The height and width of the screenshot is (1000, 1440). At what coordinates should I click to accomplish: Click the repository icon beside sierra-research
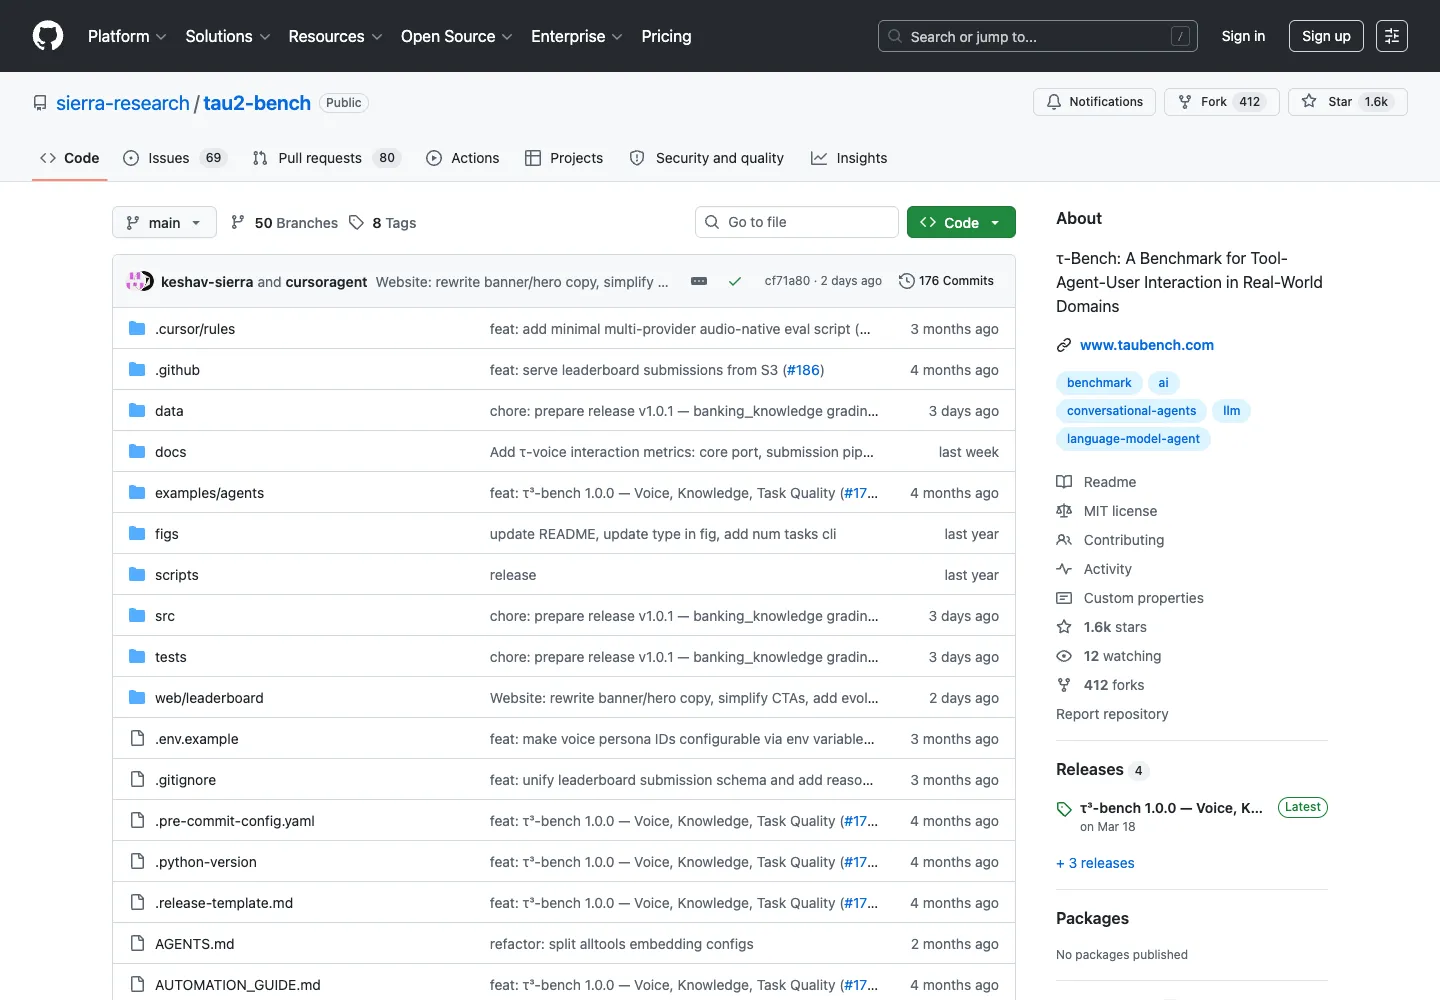(x=40, y=103)
